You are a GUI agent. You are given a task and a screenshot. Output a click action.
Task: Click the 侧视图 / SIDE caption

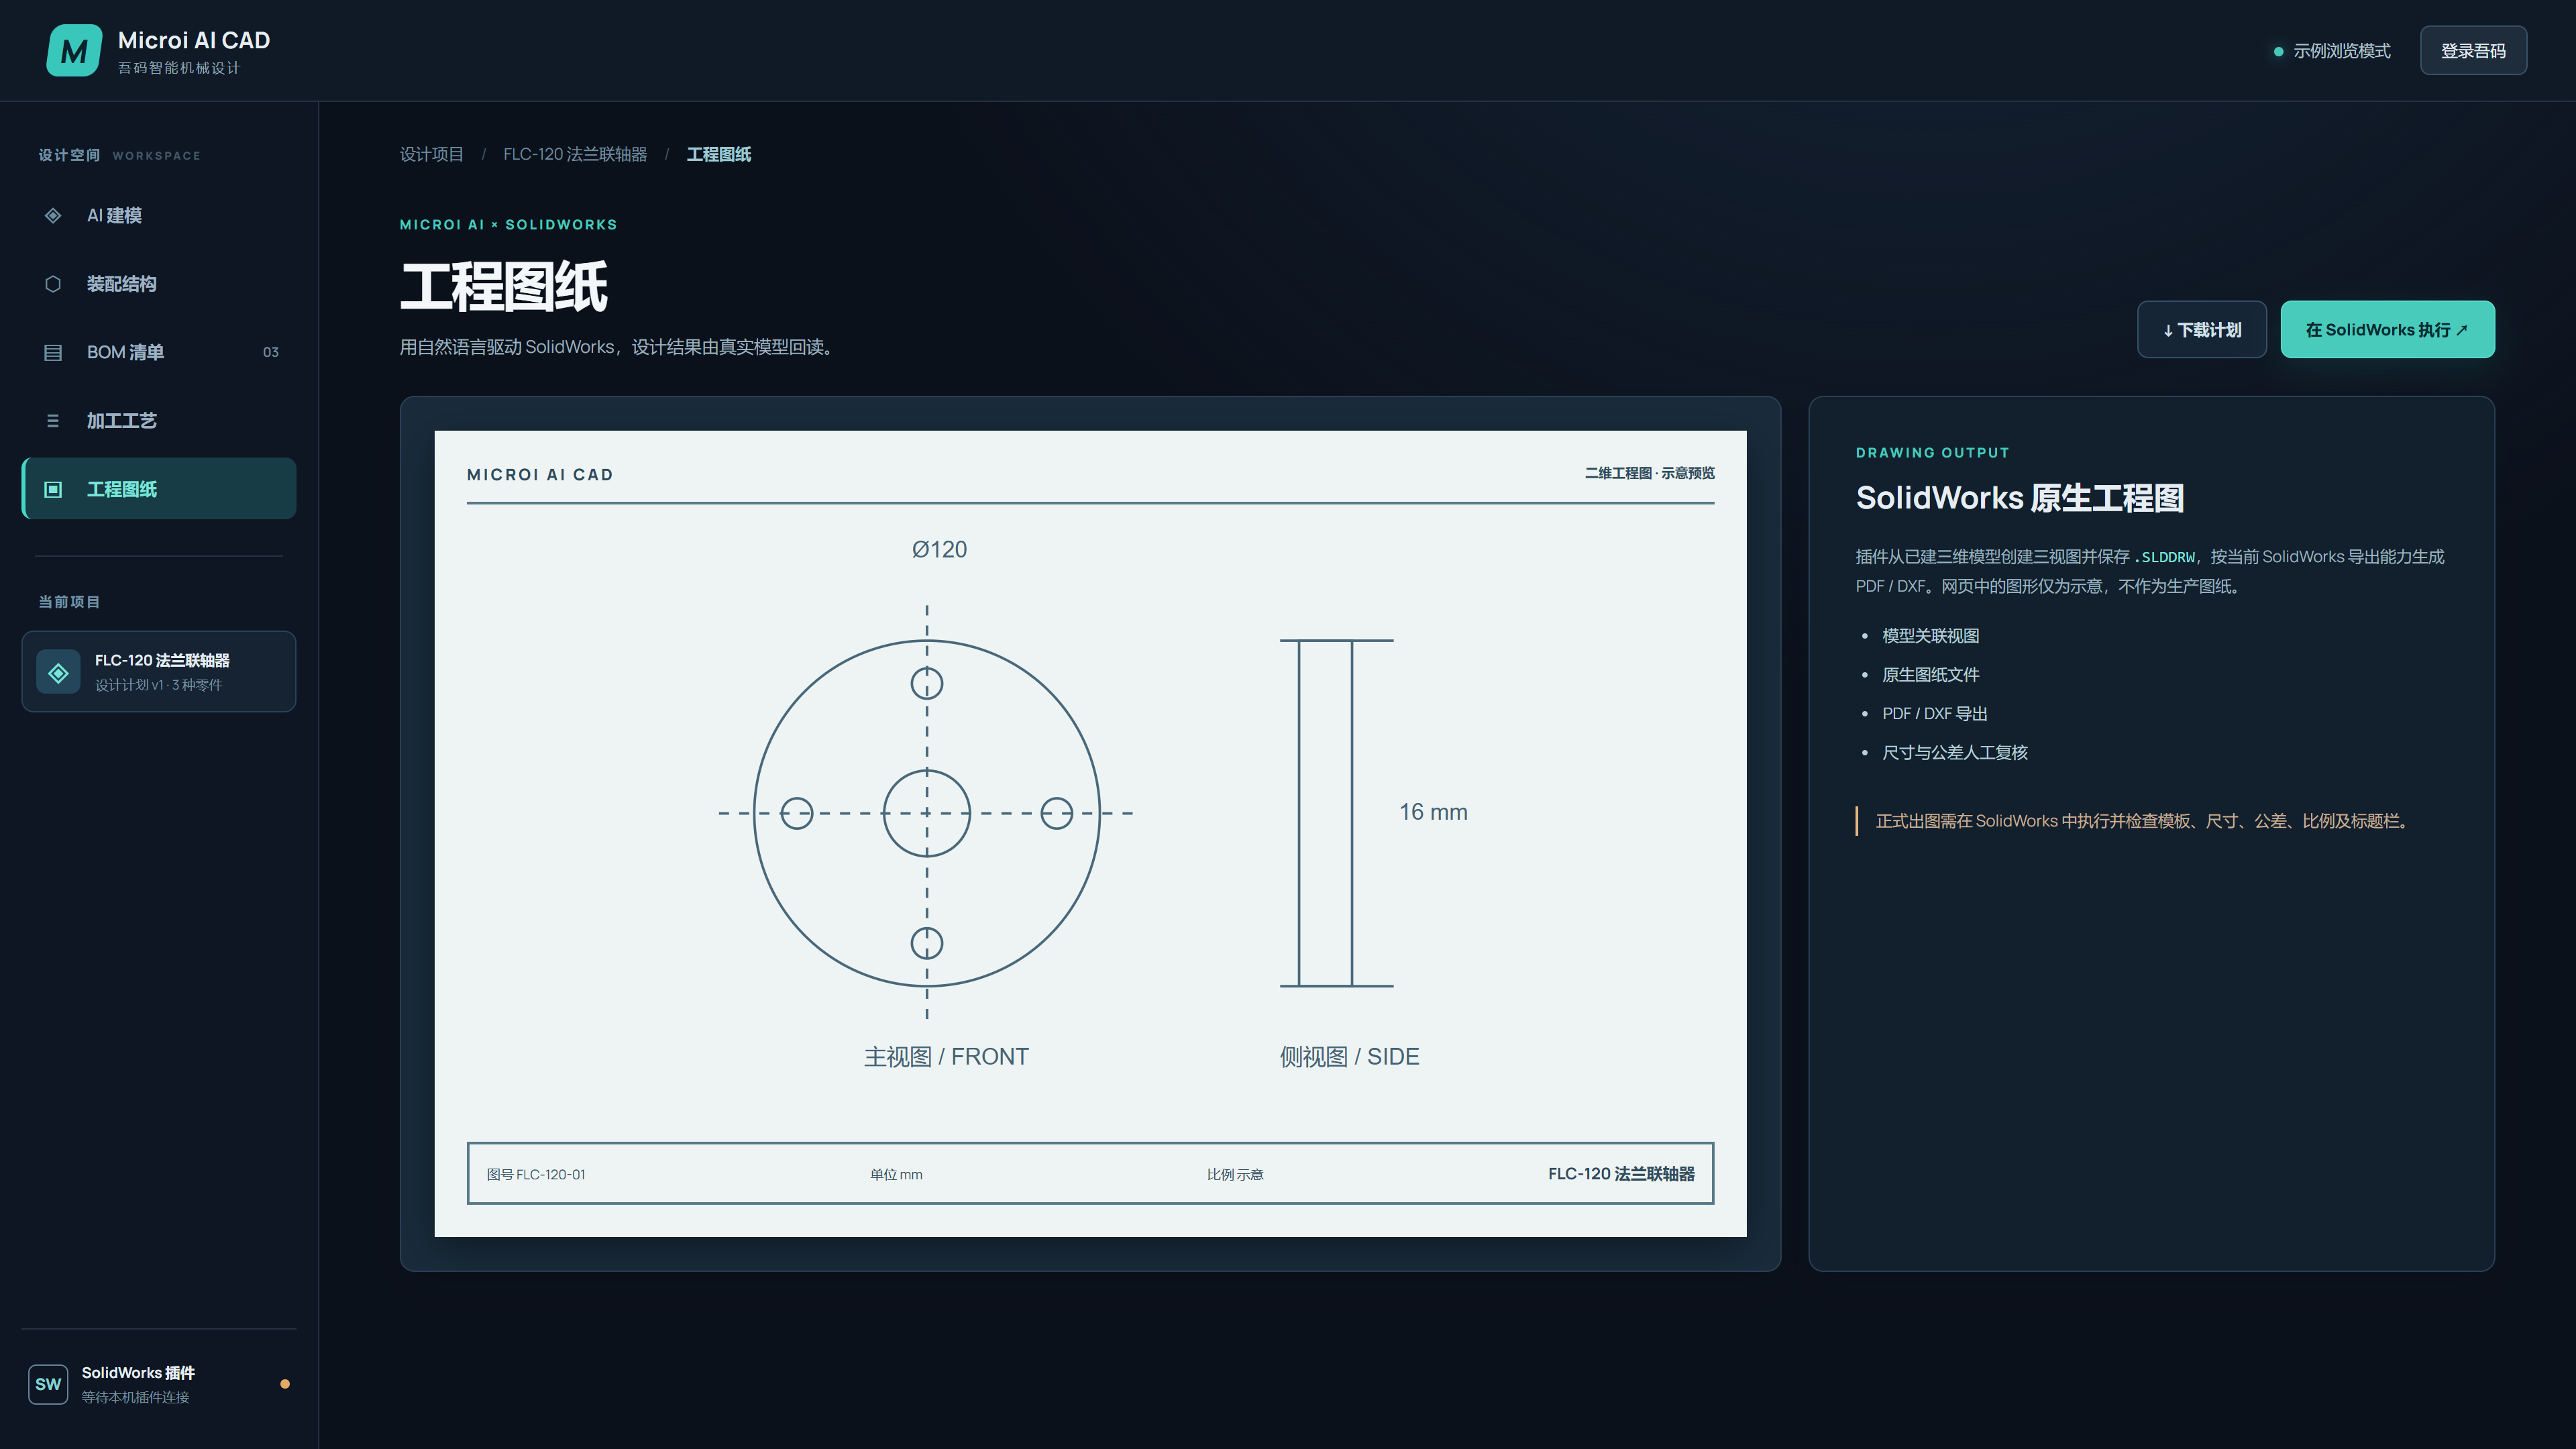[1349, 1057]
